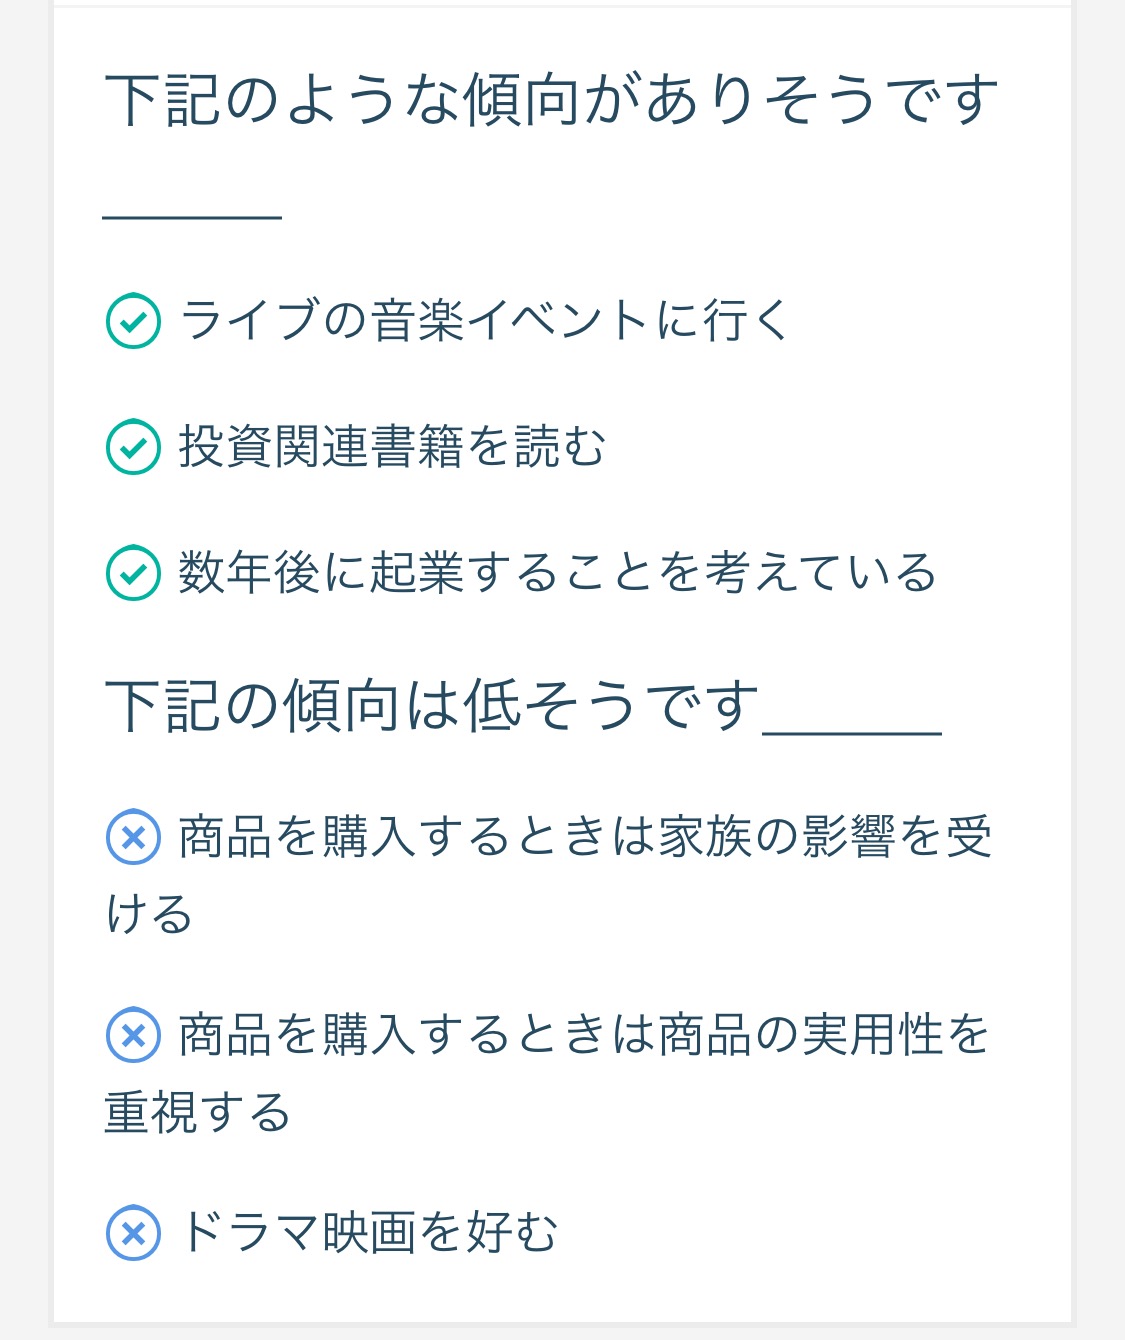Click the heading 下記のような傾向がありそうです
This screenshot has height=1340, width=1125.
coord(551,101)
